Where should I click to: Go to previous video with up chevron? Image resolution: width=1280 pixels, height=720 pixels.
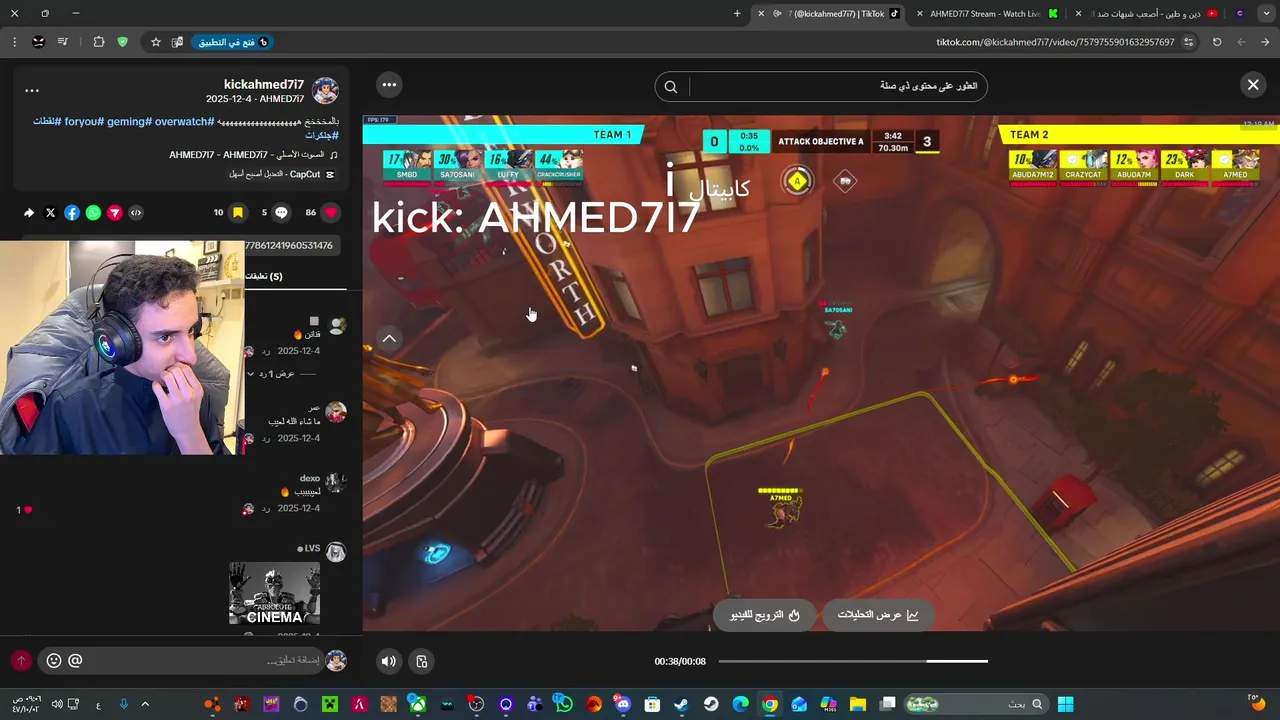pos(389,339)
